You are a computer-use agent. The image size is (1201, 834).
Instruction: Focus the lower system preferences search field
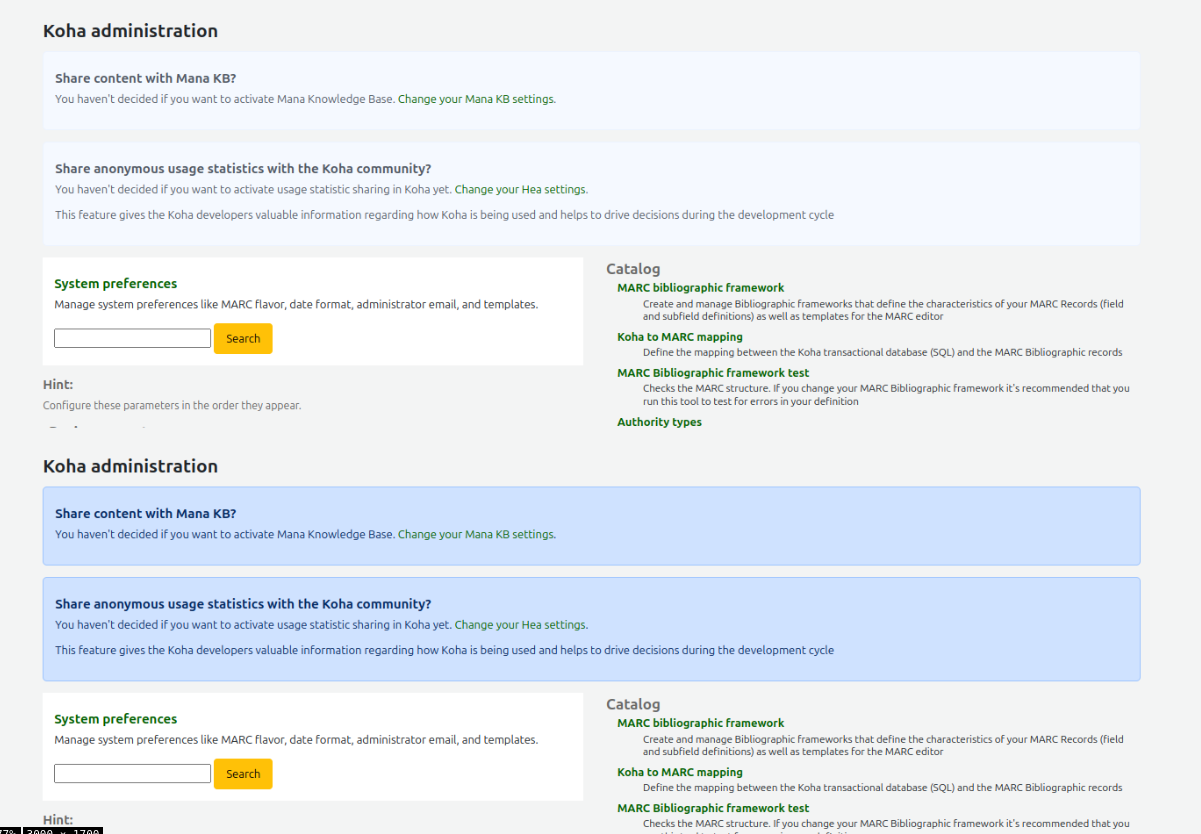tap(132, 774)
